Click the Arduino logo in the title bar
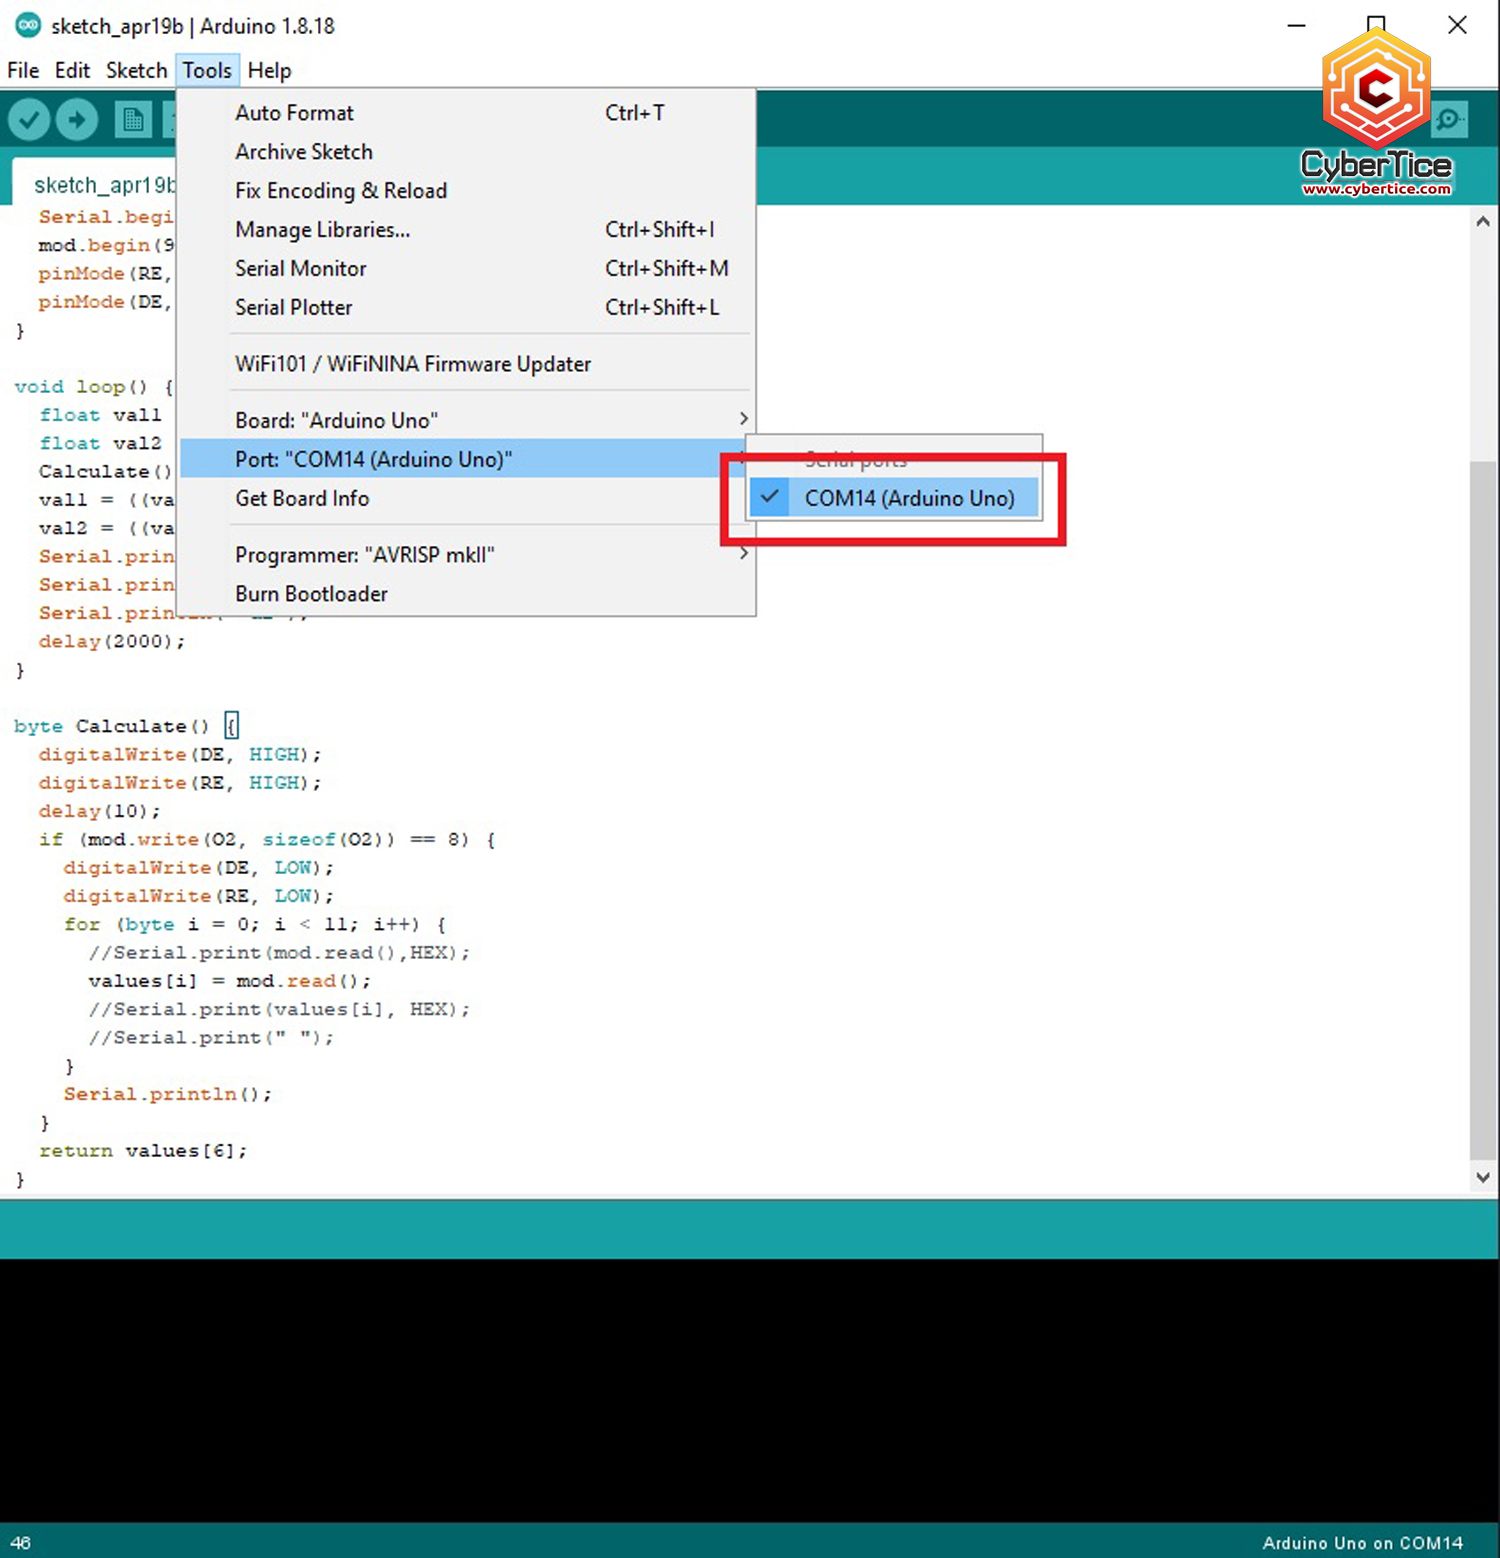Image resolution: width=1500 pixels, height=1558 pixels. (27, 26)
